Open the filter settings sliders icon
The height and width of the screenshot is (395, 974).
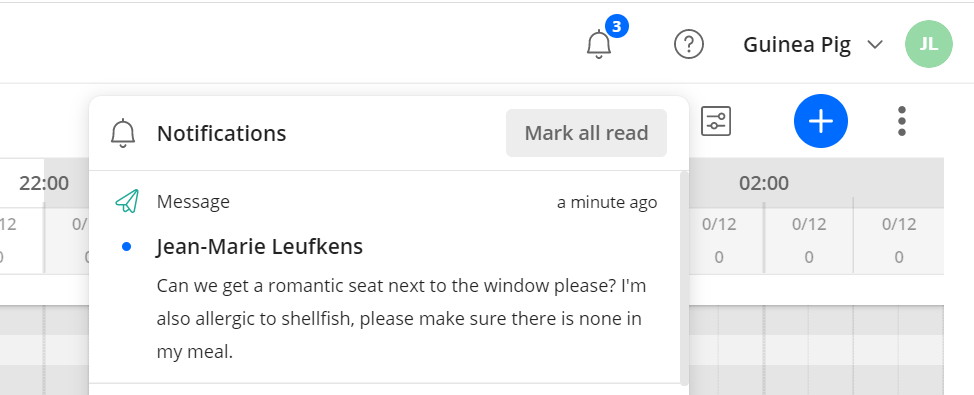(716, 121)
